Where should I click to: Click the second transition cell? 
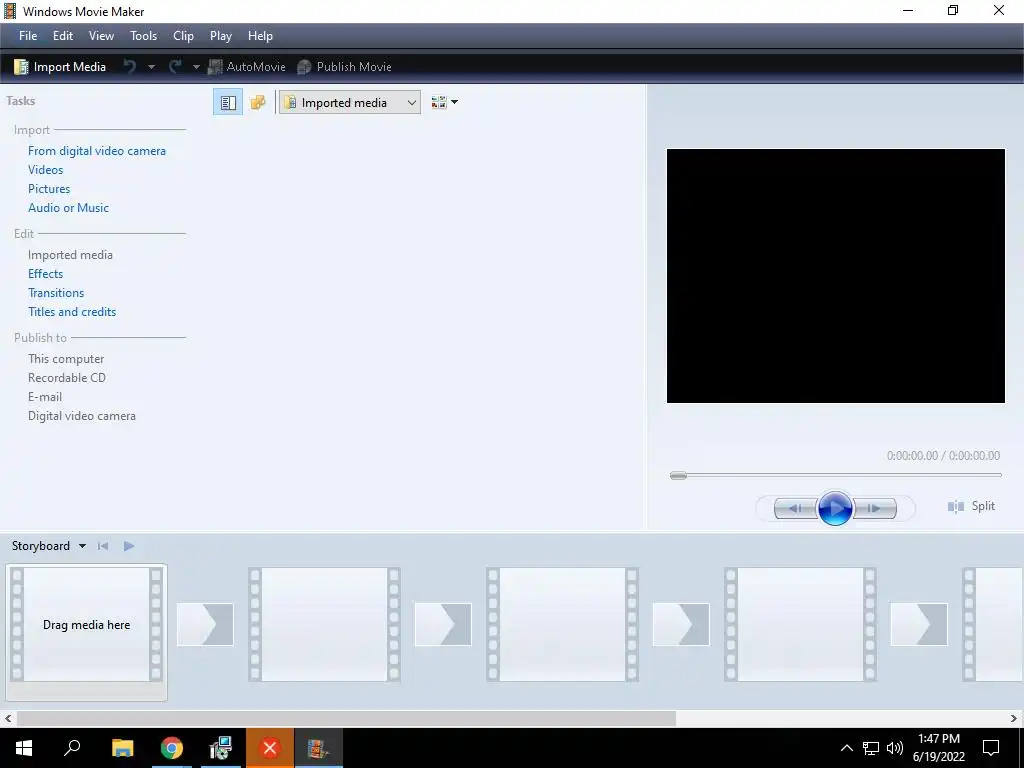tap(443, 624)
